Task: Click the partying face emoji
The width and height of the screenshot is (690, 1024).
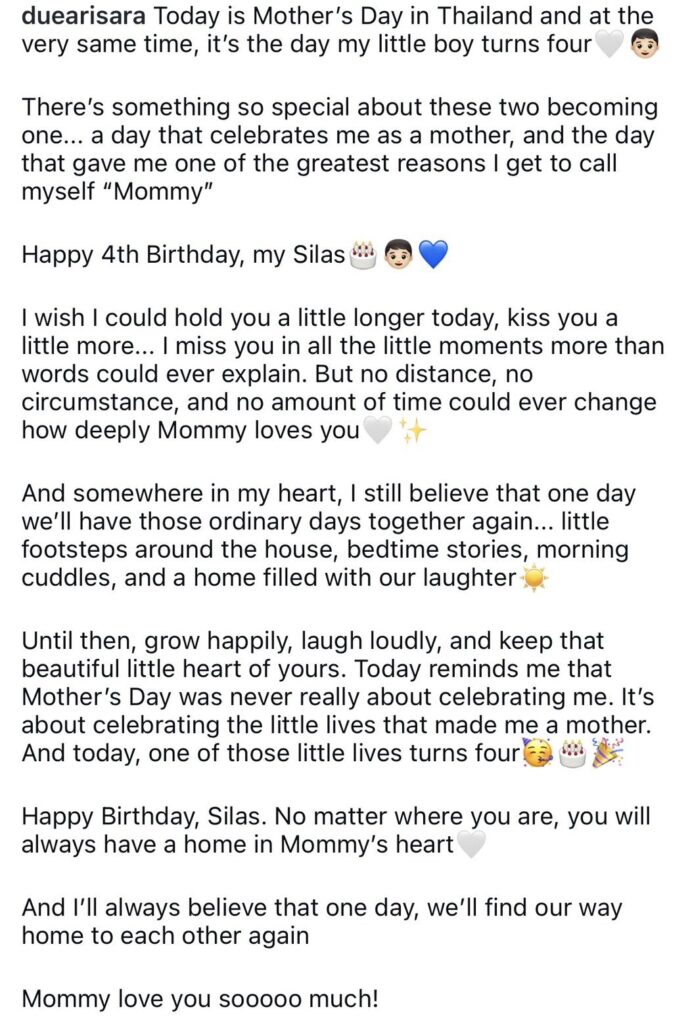Action: point(538,754)
